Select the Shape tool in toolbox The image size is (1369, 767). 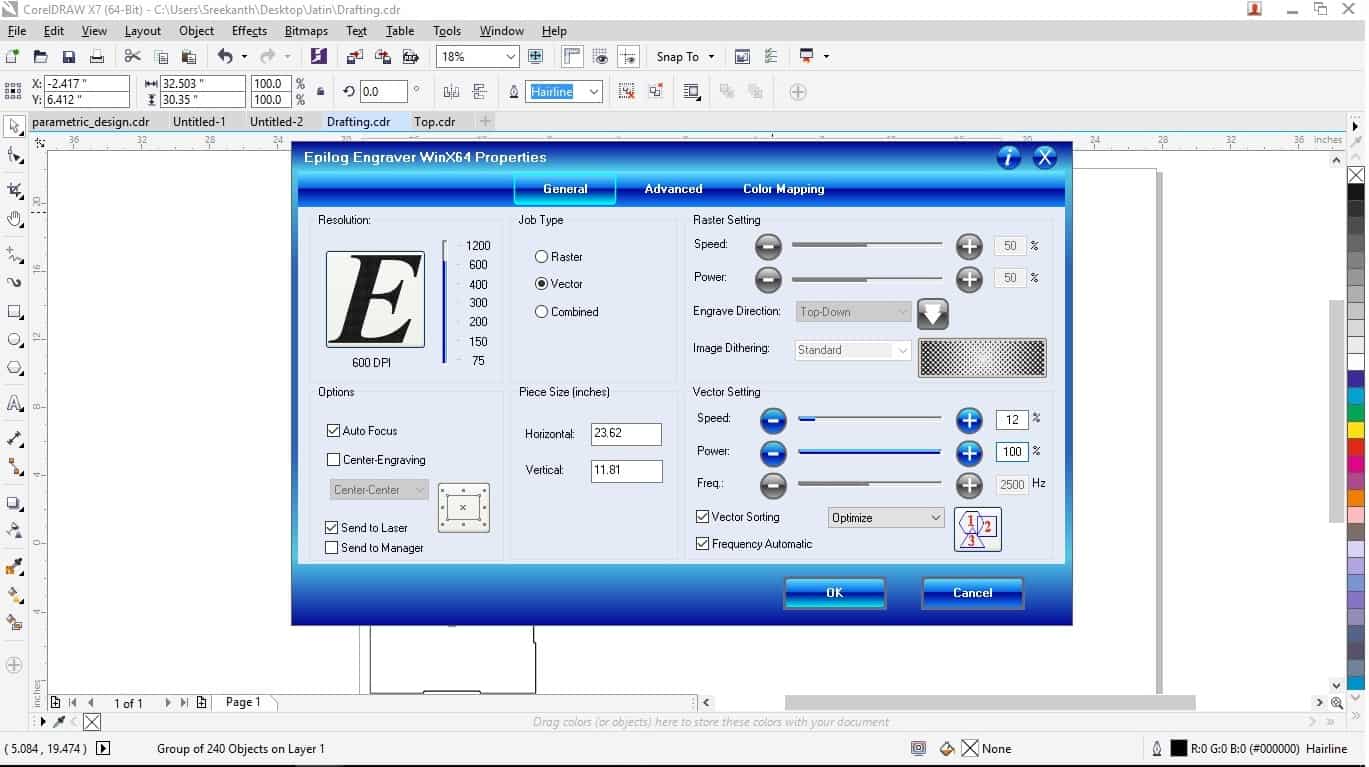14,156
